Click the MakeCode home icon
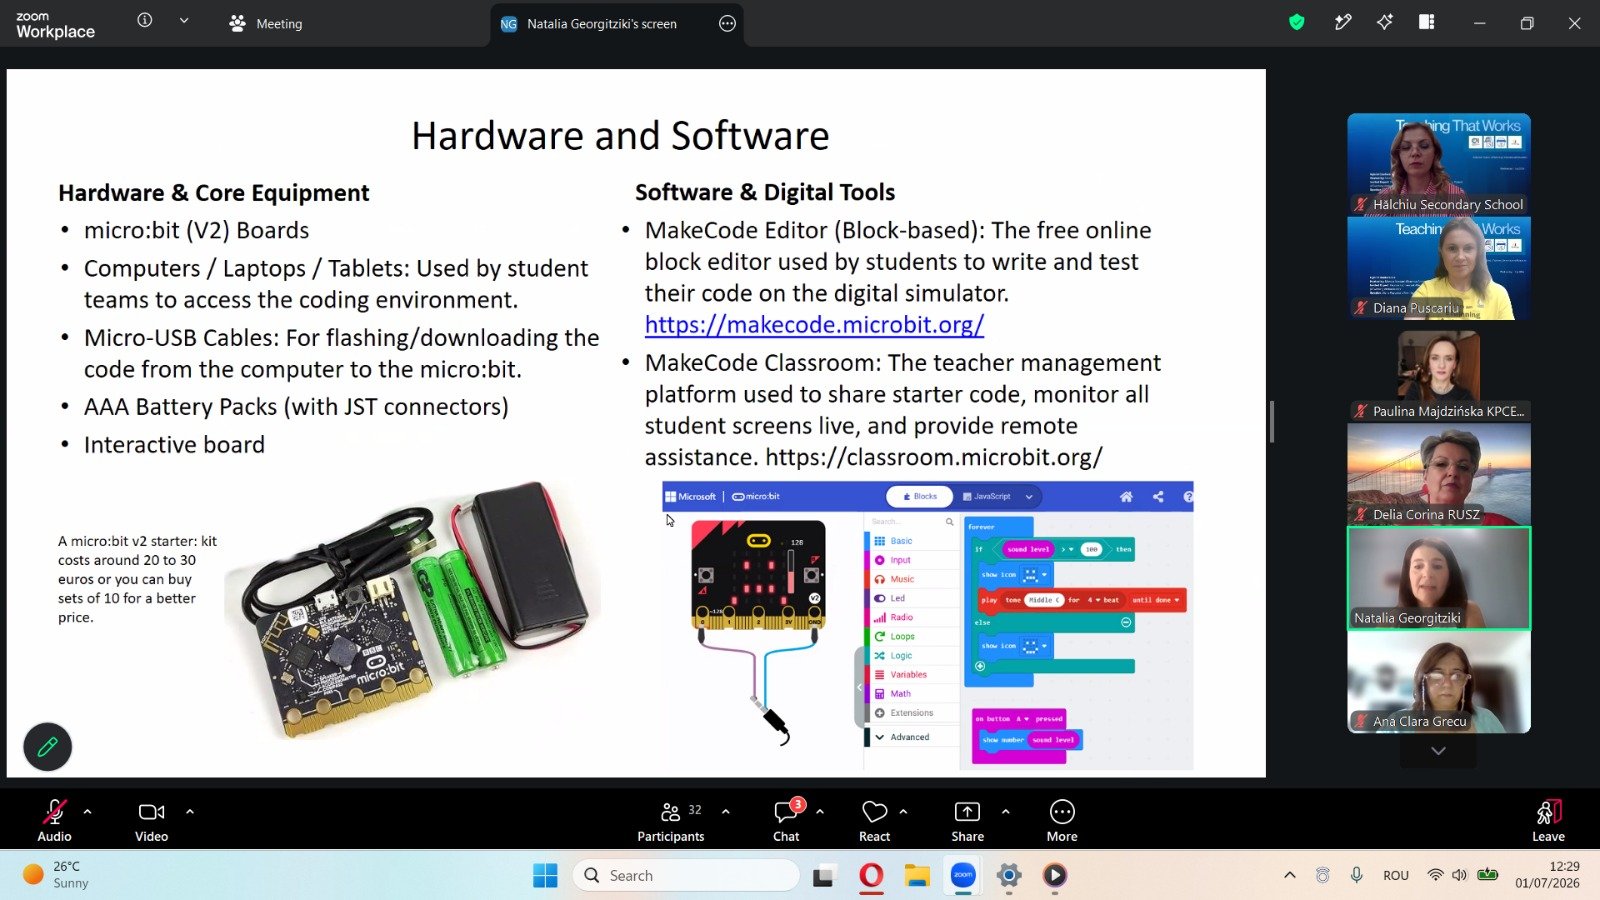 1126,496
